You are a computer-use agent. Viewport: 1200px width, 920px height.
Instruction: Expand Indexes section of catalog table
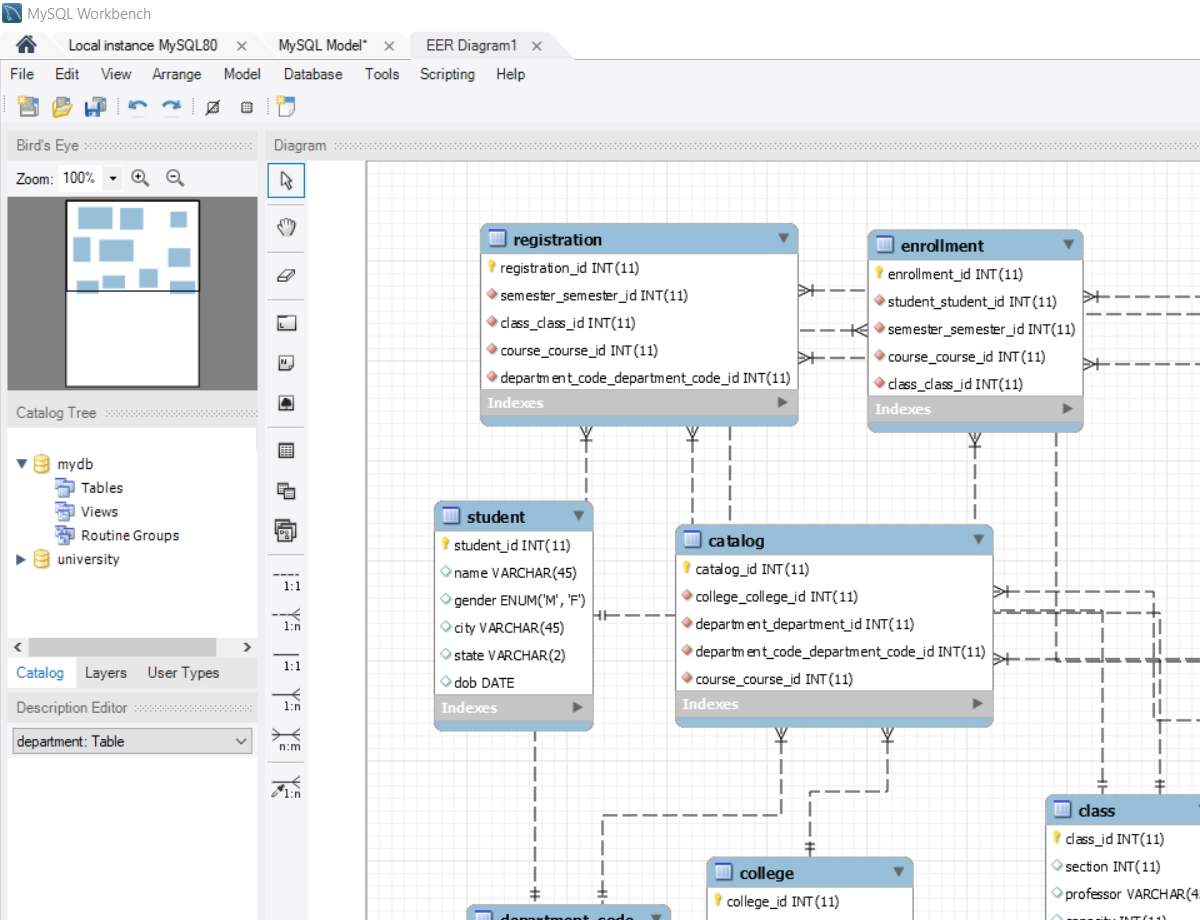tap(978, 703)
